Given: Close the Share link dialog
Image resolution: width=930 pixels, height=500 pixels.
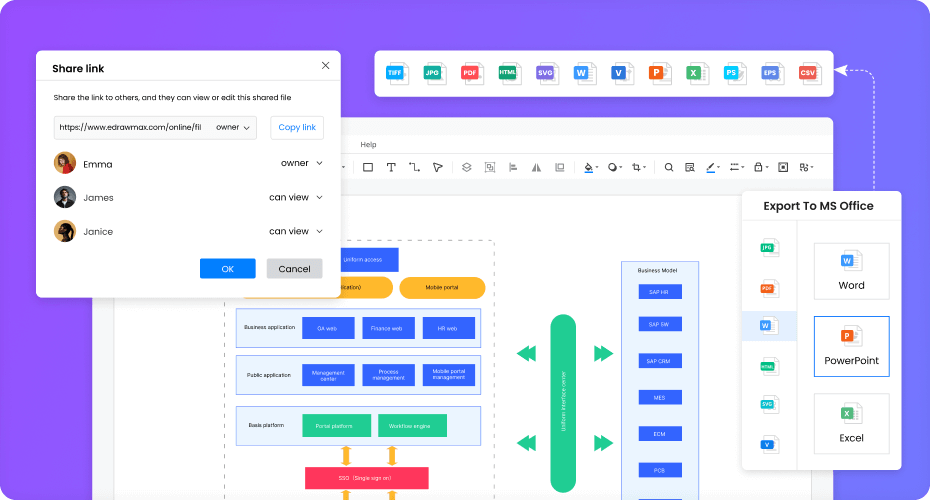Looking at the screenshot, I should 326,65.
